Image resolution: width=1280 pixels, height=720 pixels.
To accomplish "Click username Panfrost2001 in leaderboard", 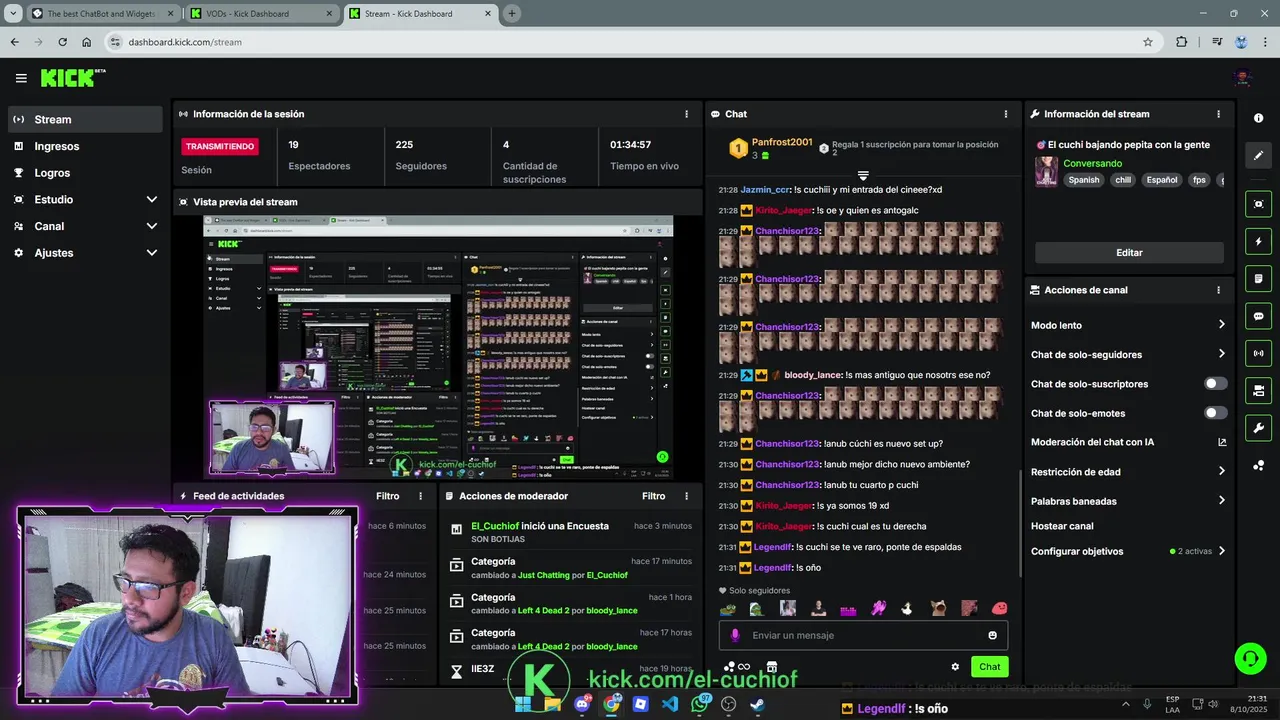I will point(782,142).
